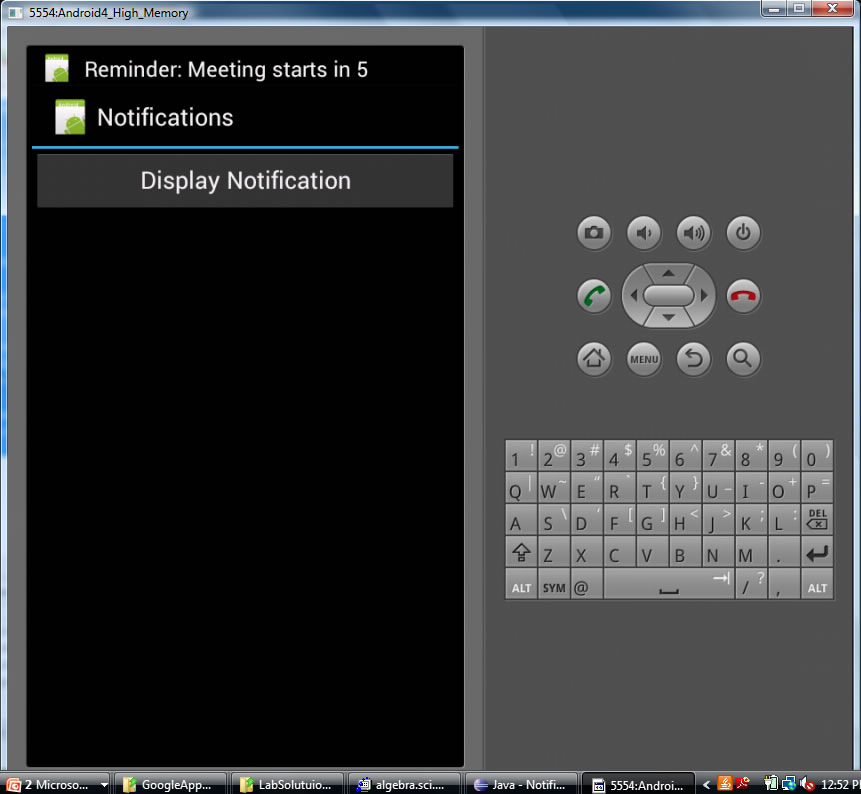Toggle the SYM key on keyboard
The height and width of the screenshot is (794, 861).
point(554,587)
